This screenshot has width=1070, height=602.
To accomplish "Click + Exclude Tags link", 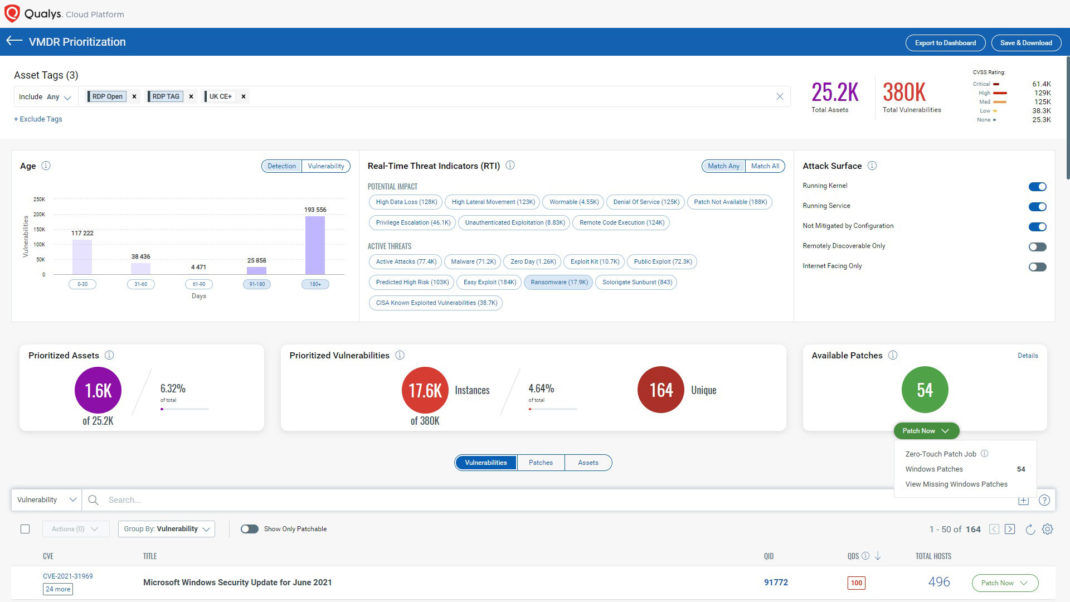I will (x=38, y=119).
